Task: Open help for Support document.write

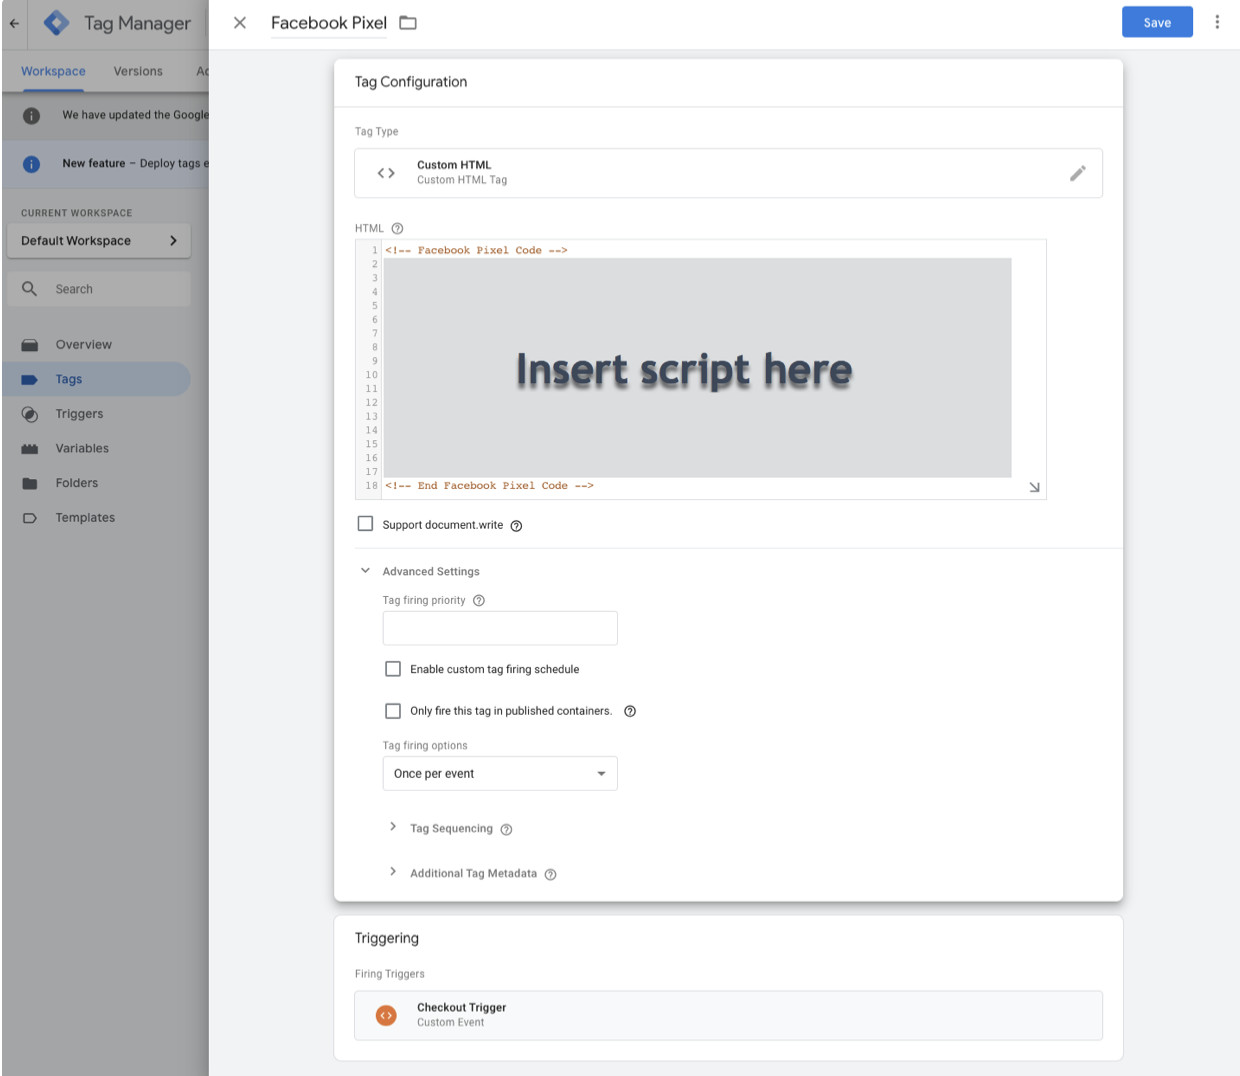Action: pyautogui.click(x=516, y=526)
